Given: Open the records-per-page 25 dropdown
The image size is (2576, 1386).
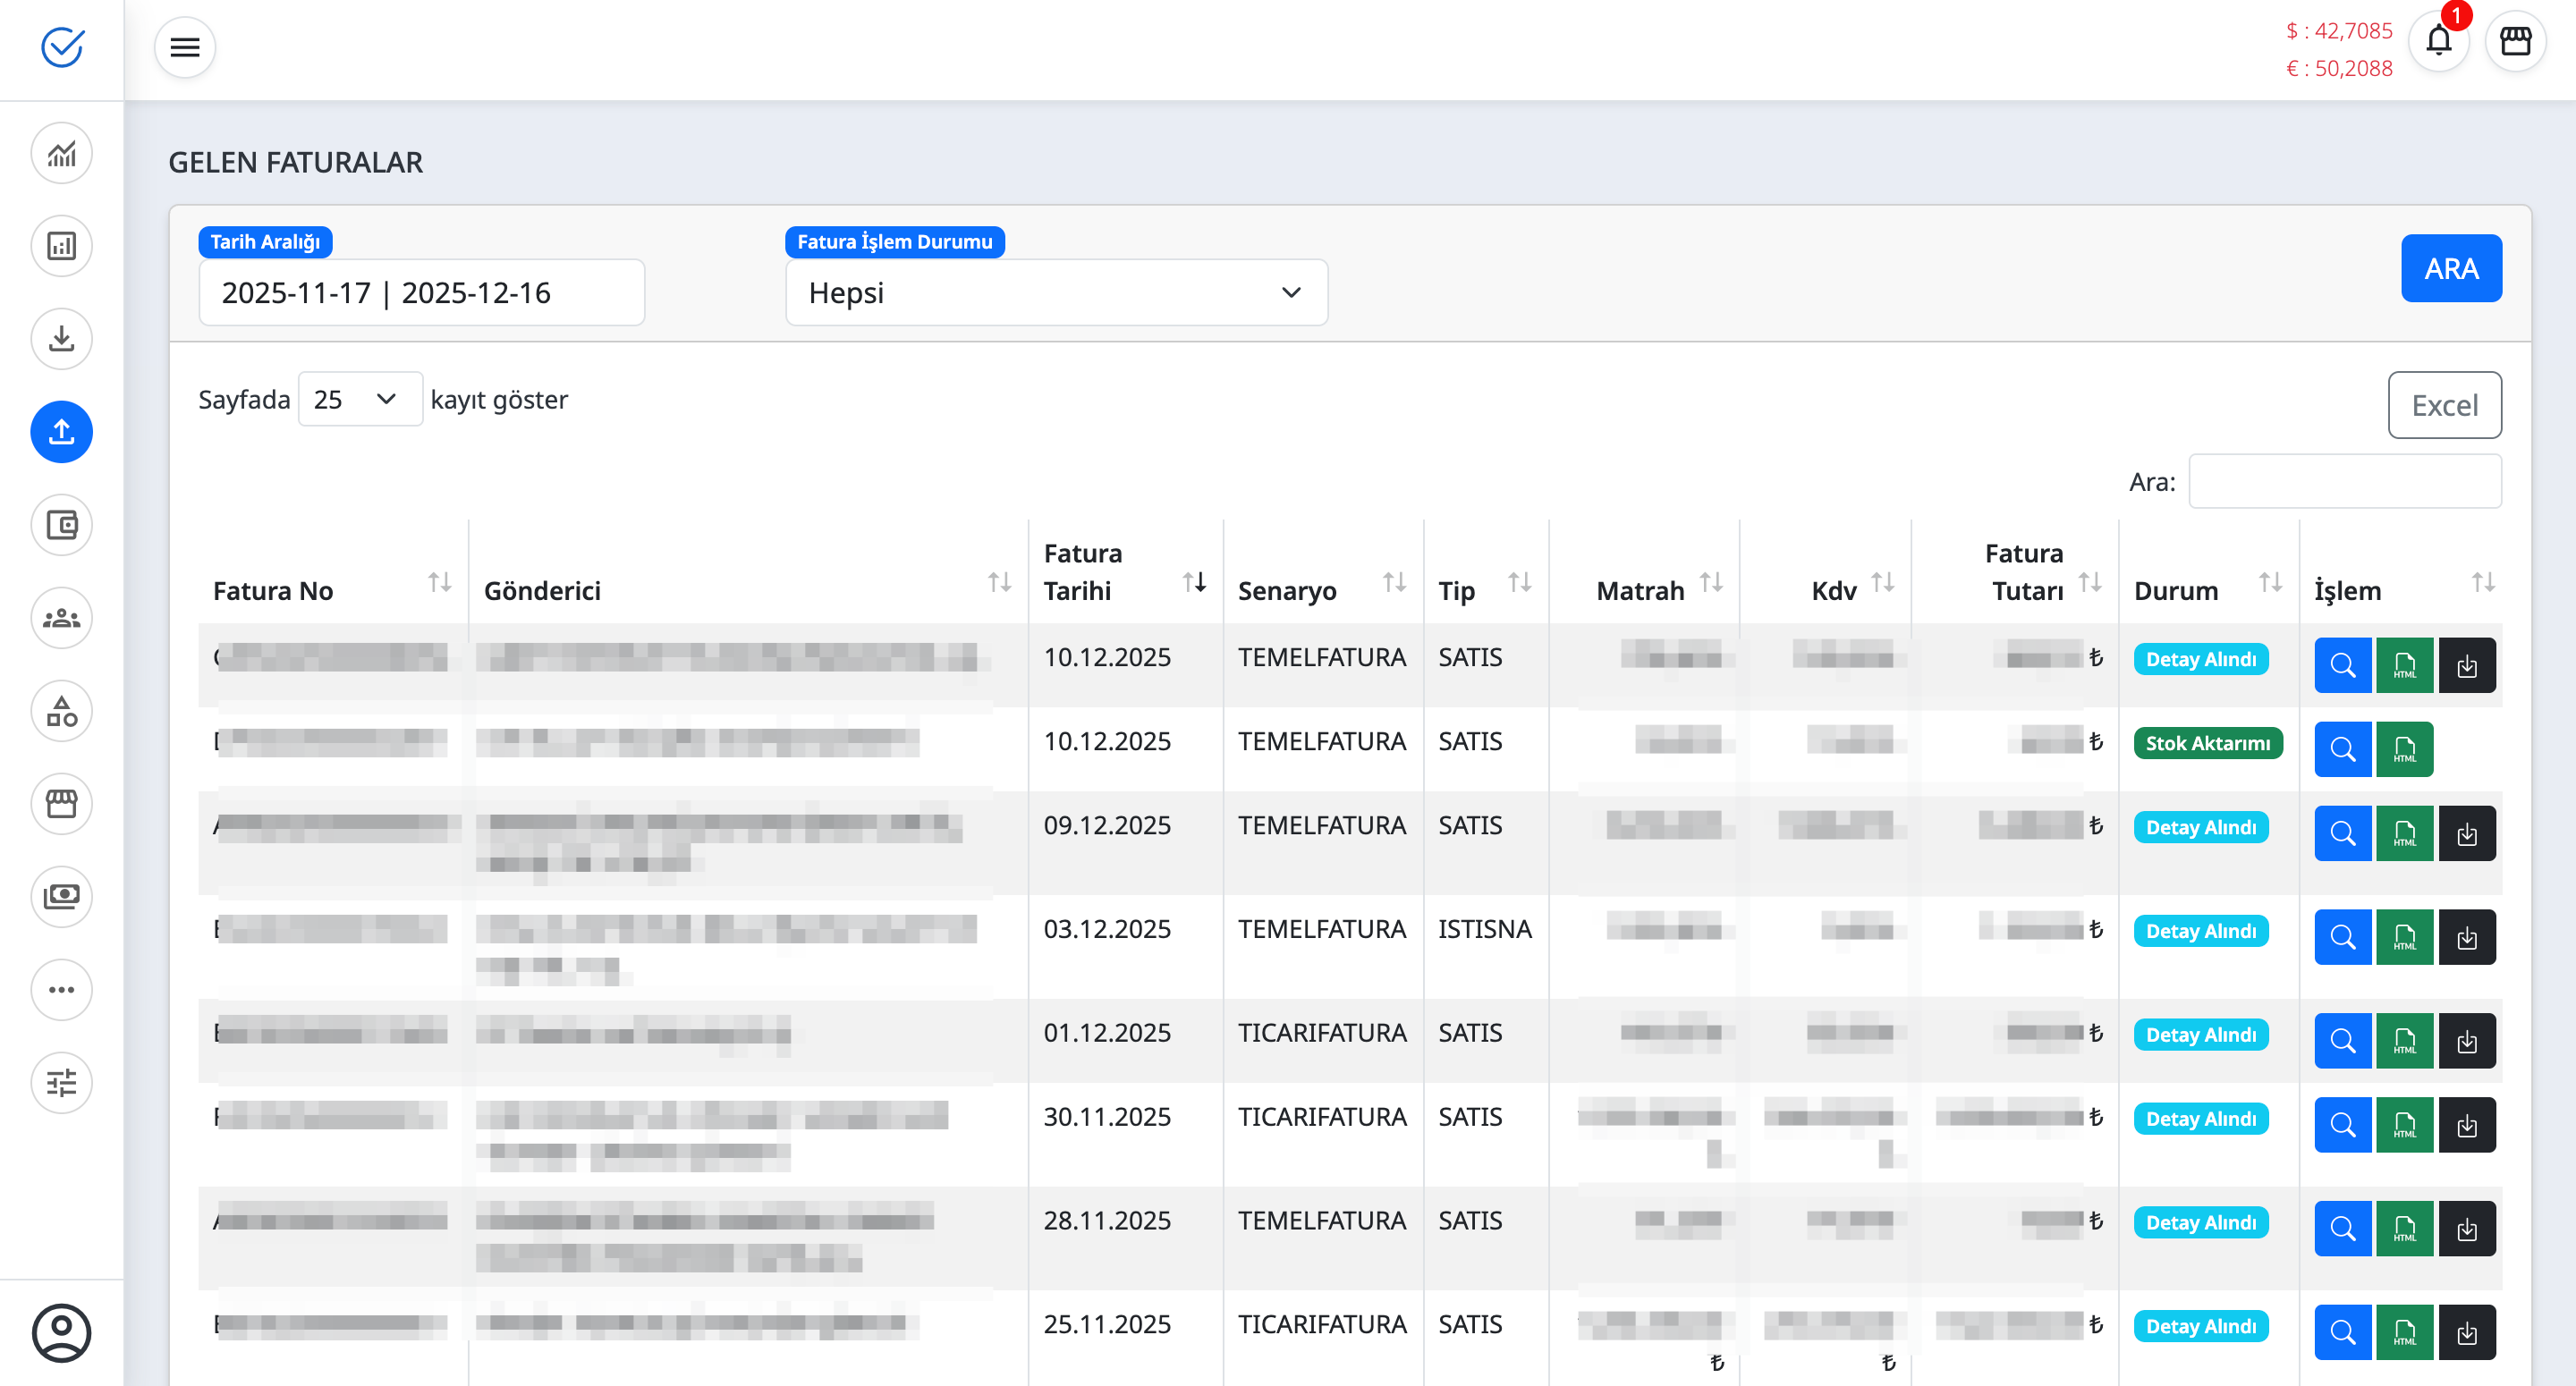Looking at the screenshot, I should (x=359, y=399).
